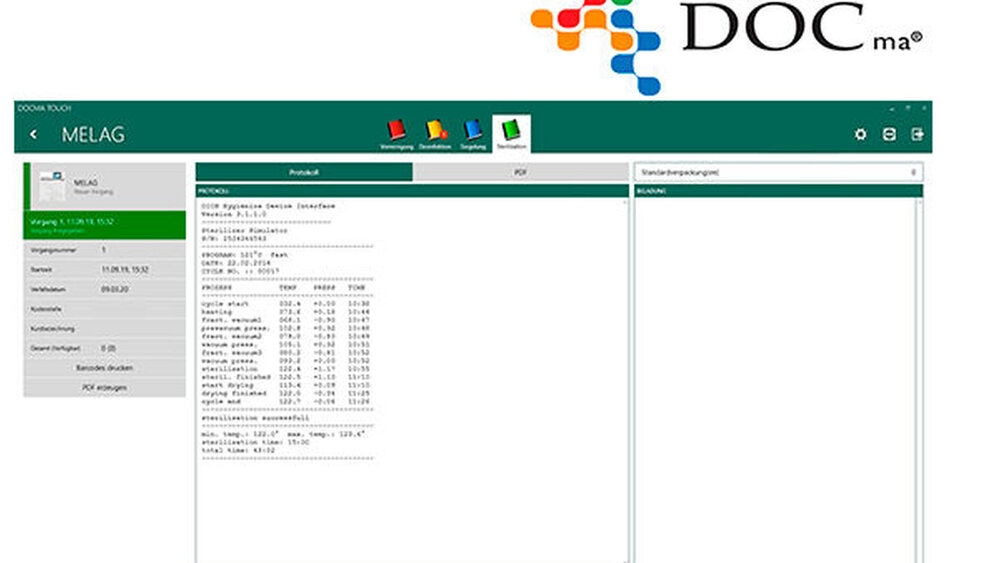Select the yellow Desinfektion book icon

[435, 131]
